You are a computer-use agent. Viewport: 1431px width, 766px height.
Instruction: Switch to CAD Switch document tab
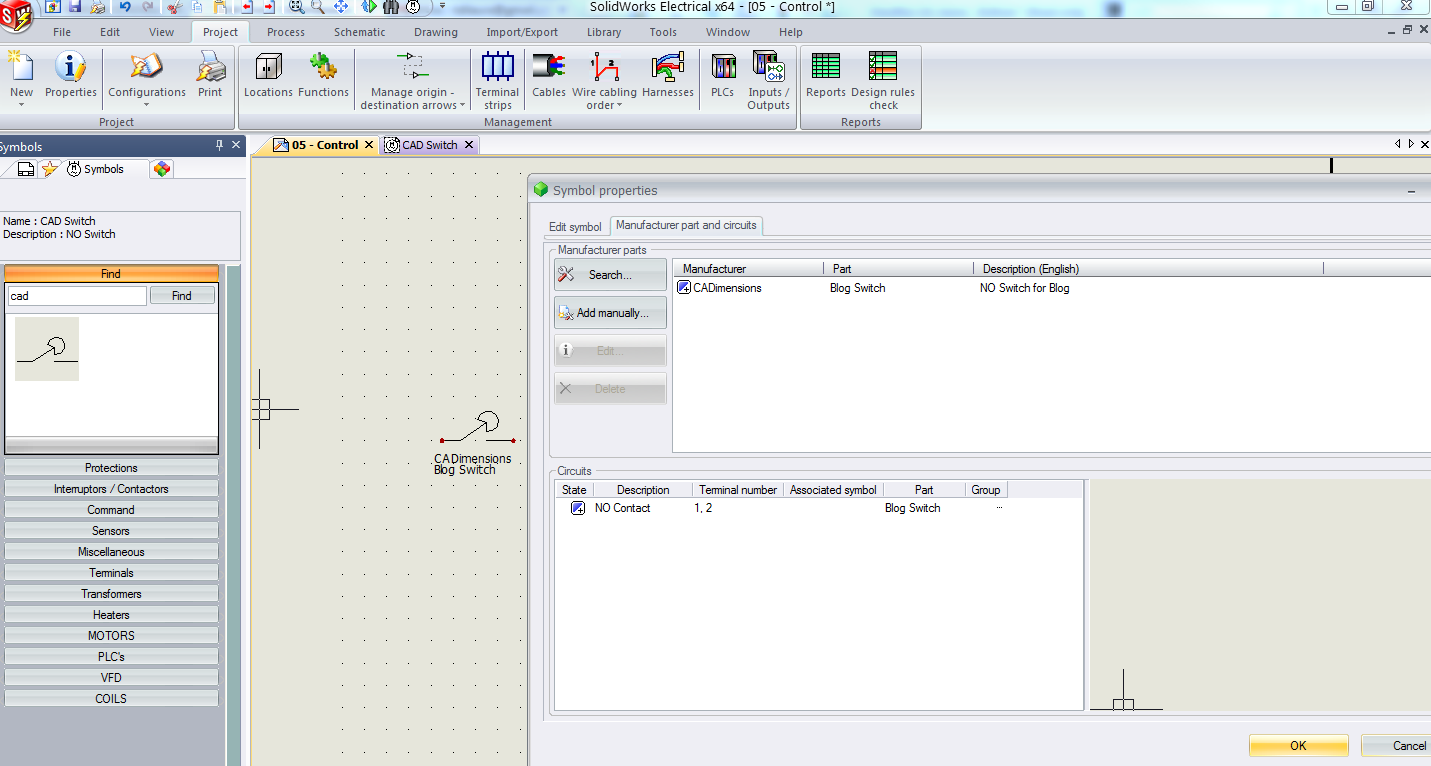429,145
